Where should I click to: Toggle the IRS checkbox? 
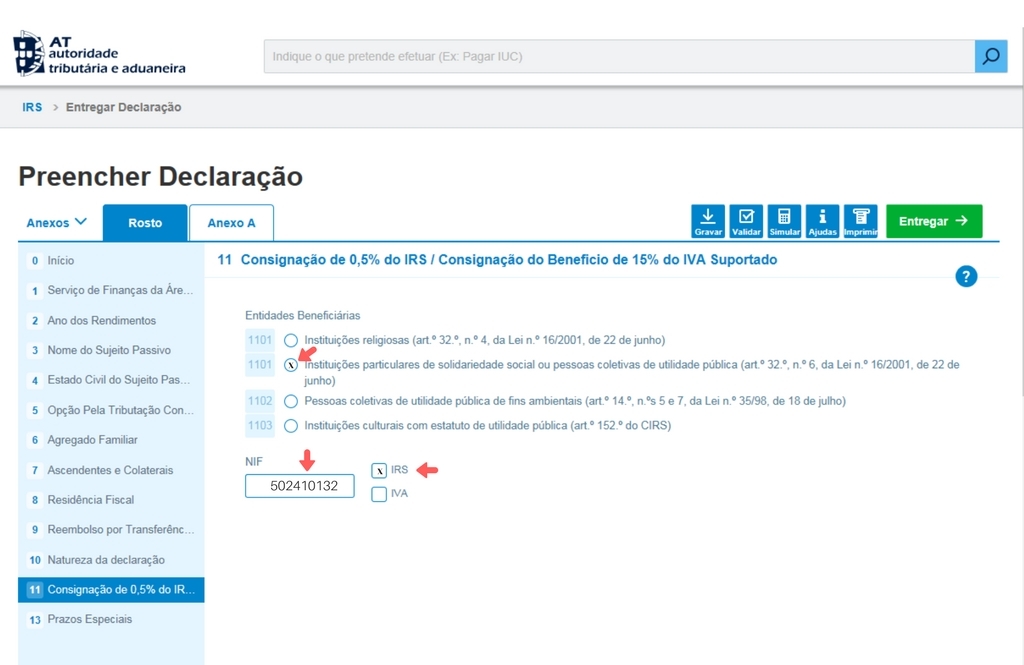tap(379, 470)
